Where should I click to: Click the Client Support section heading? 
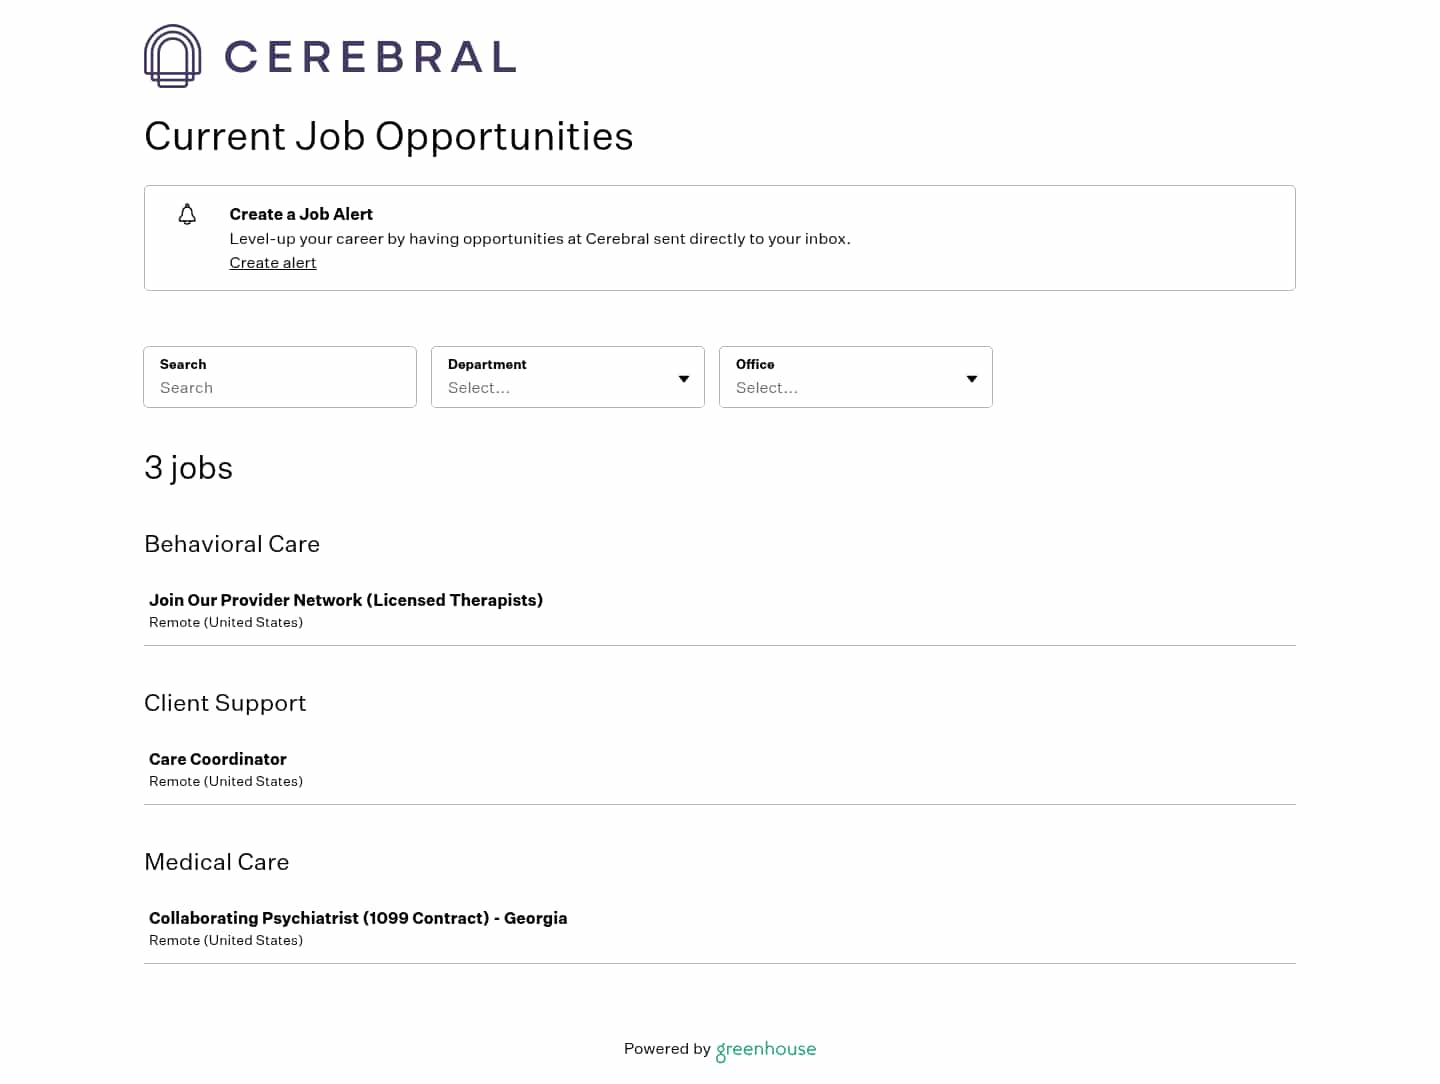coord(225,703)
